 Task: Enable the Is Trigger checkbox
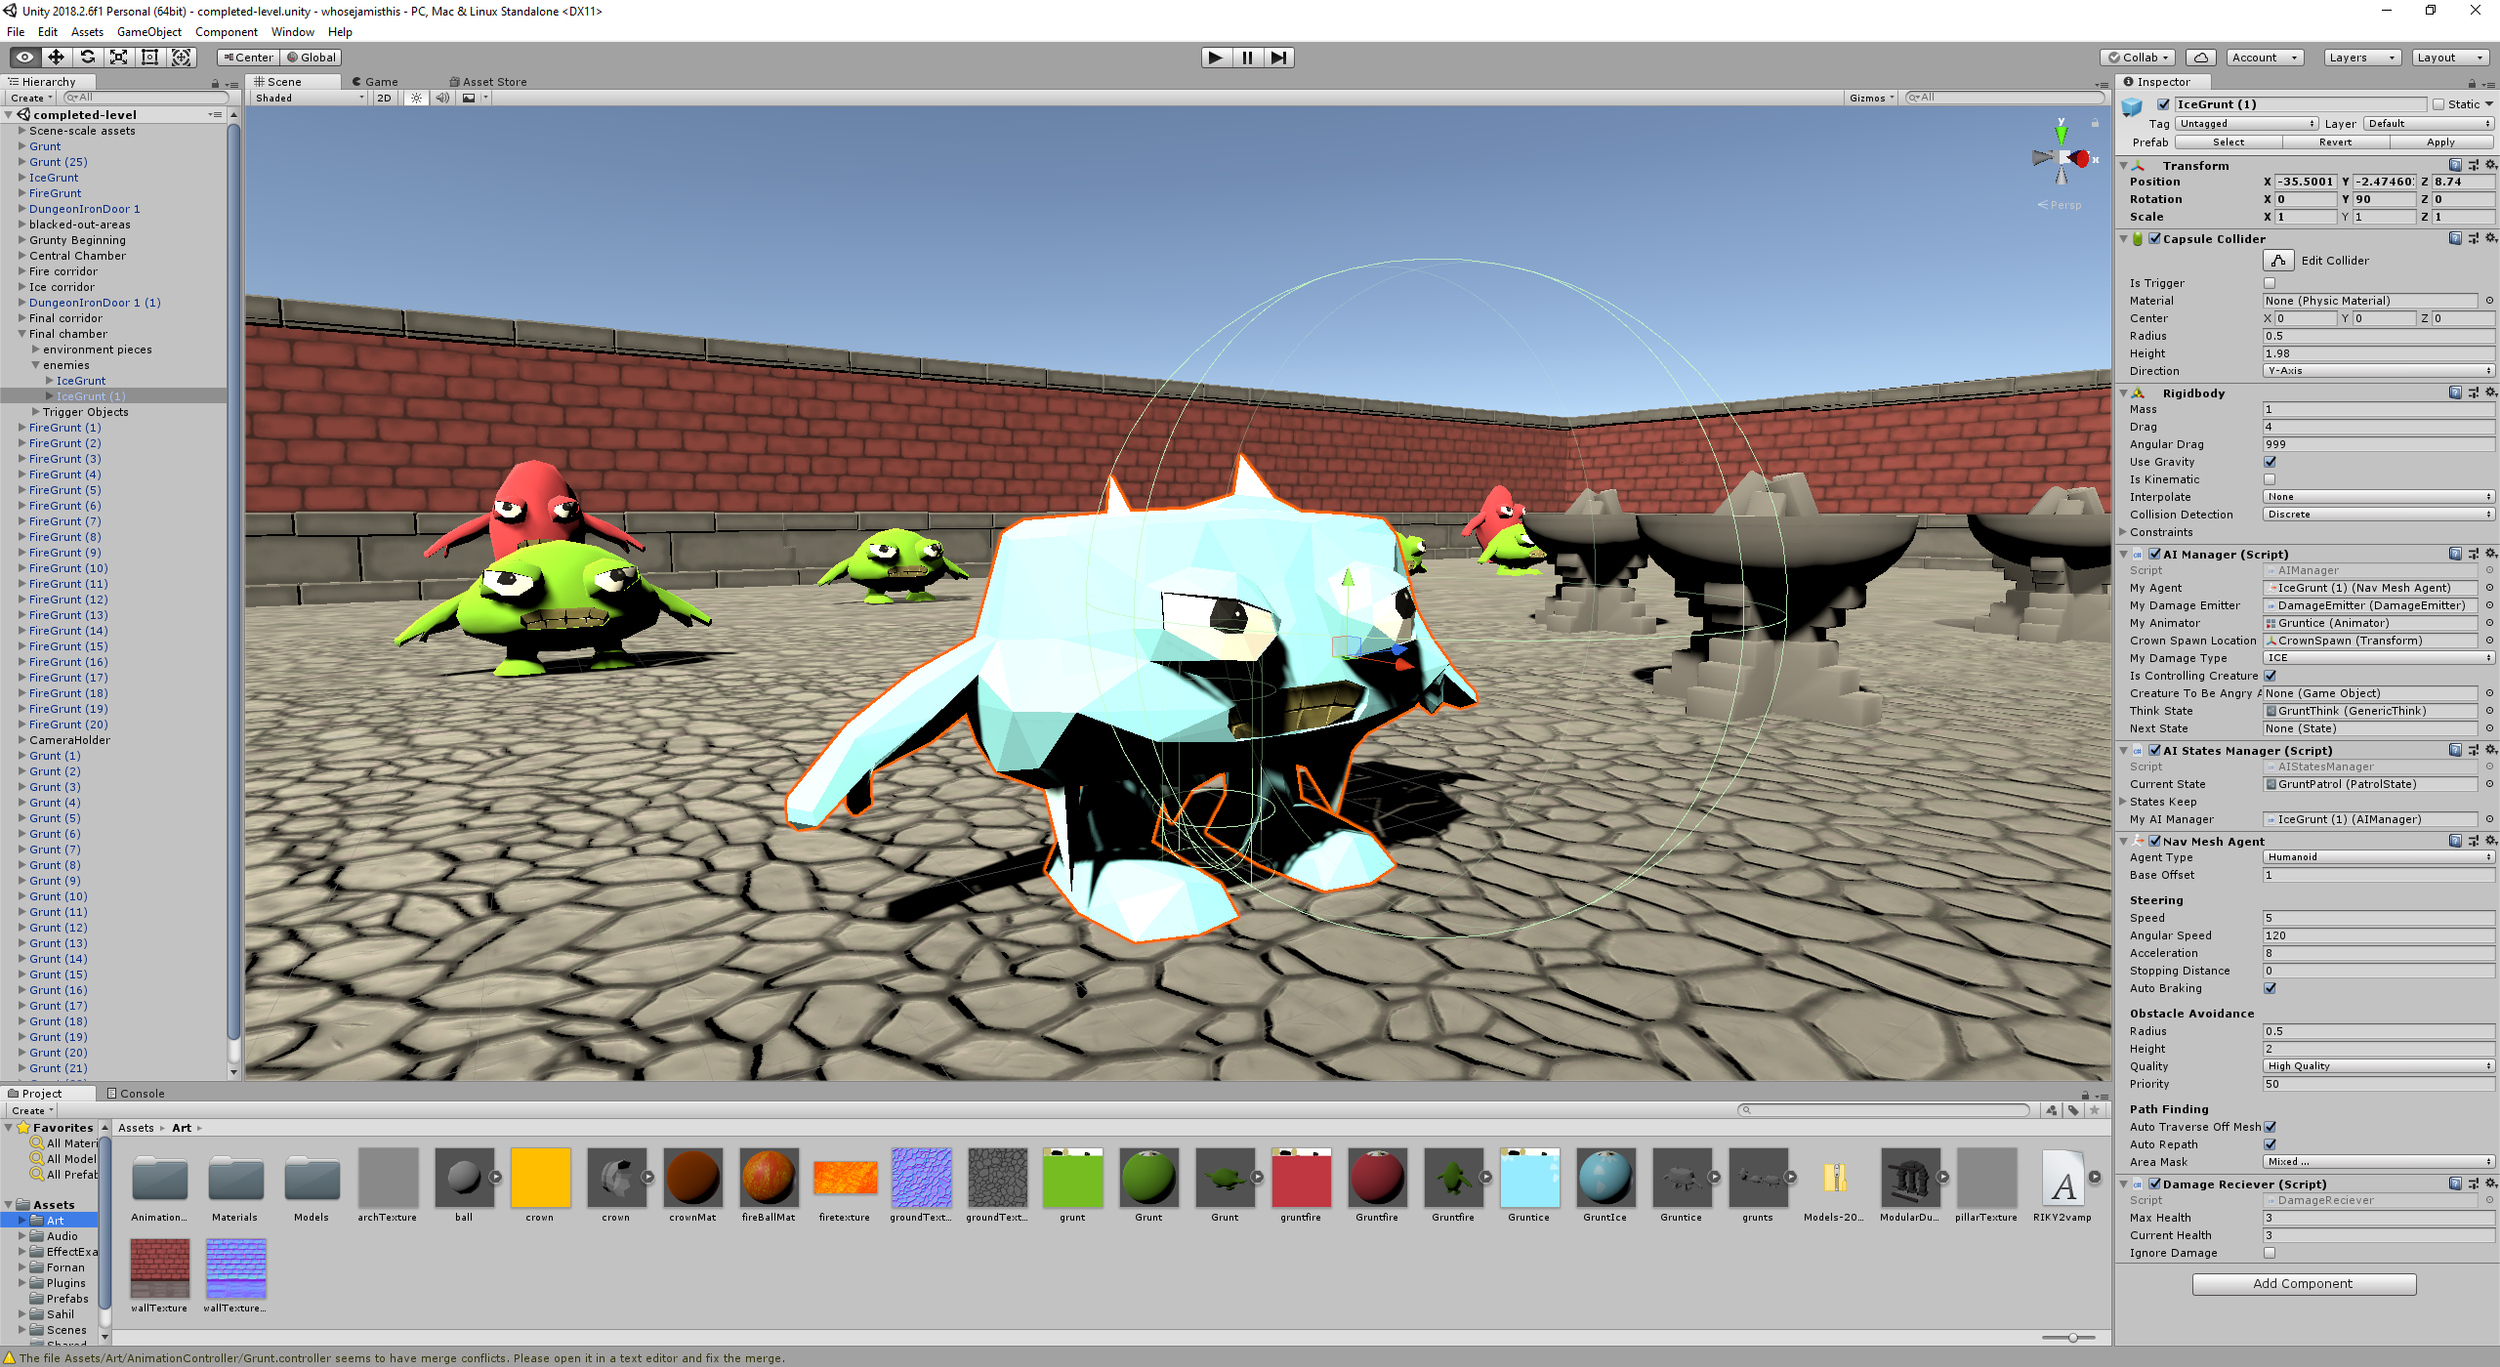tap(2269, 283)
